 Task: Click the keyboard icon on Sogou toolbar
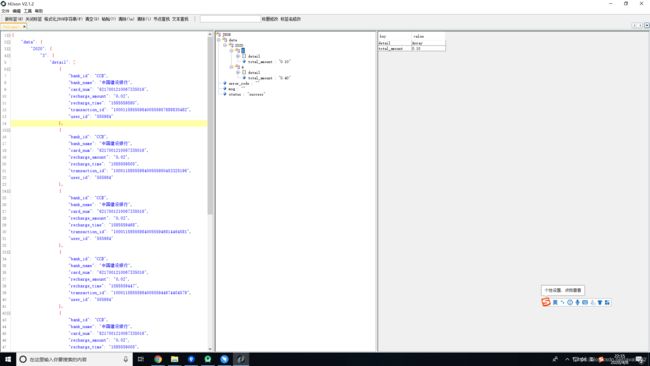coord(585,303)
